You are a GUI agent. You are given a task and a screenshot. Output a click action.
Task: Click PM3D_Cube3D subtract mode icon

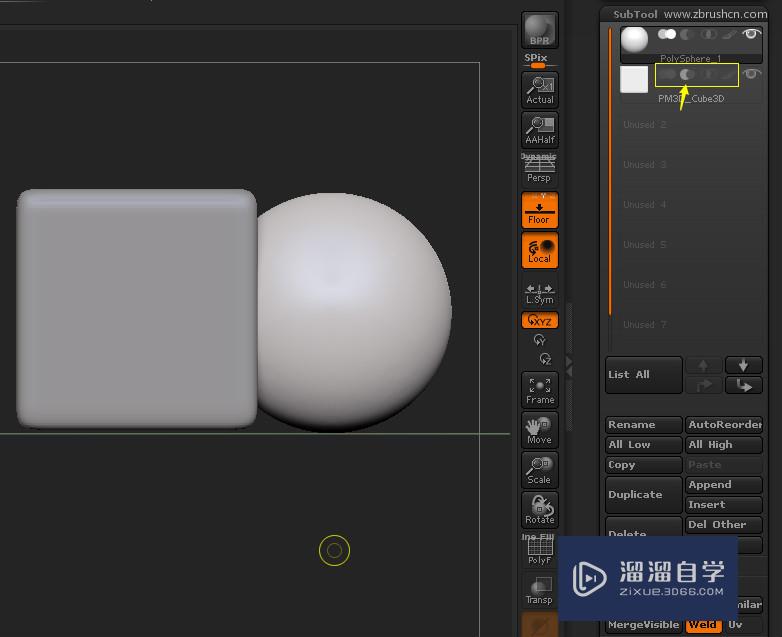point(687,74)
